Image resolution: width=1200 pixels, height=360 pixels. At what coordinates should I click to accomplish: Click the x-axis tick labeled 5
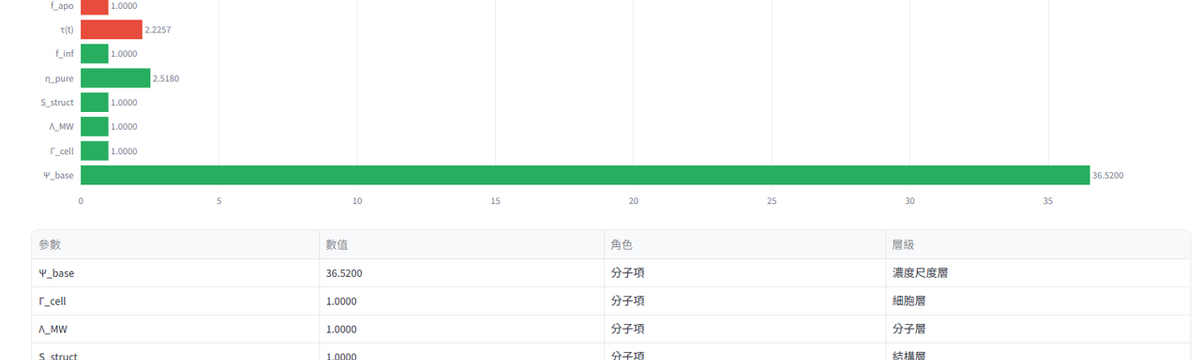pyautogui.click(x=219, y=201)
